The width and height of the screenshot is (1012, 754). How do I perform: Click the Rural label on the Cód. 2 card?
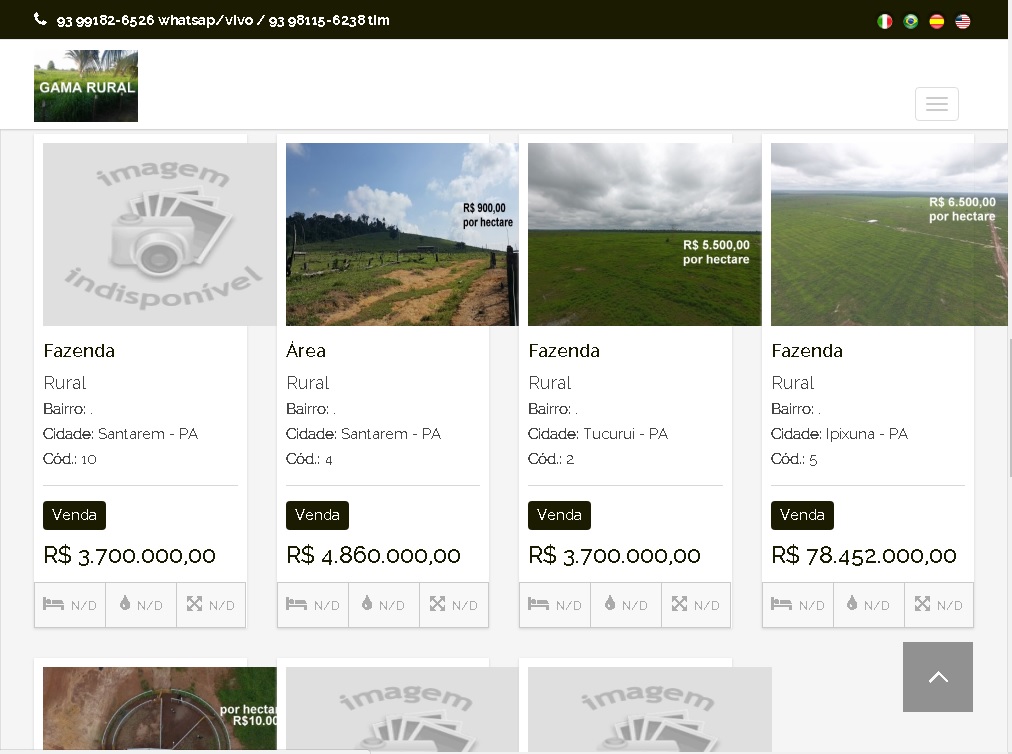[550, 383]
